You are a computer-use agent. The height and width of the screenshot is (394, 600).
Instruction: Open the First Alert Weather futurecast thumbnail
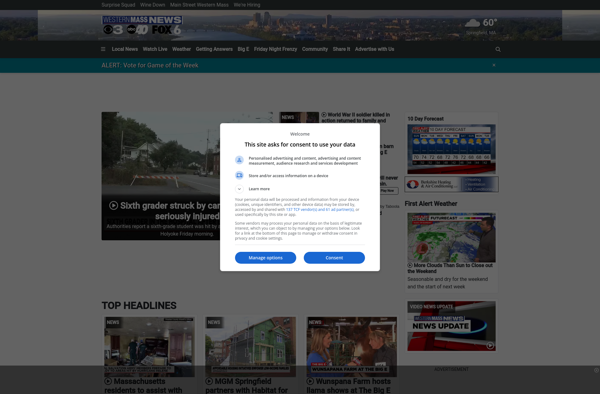pos(452,238)
